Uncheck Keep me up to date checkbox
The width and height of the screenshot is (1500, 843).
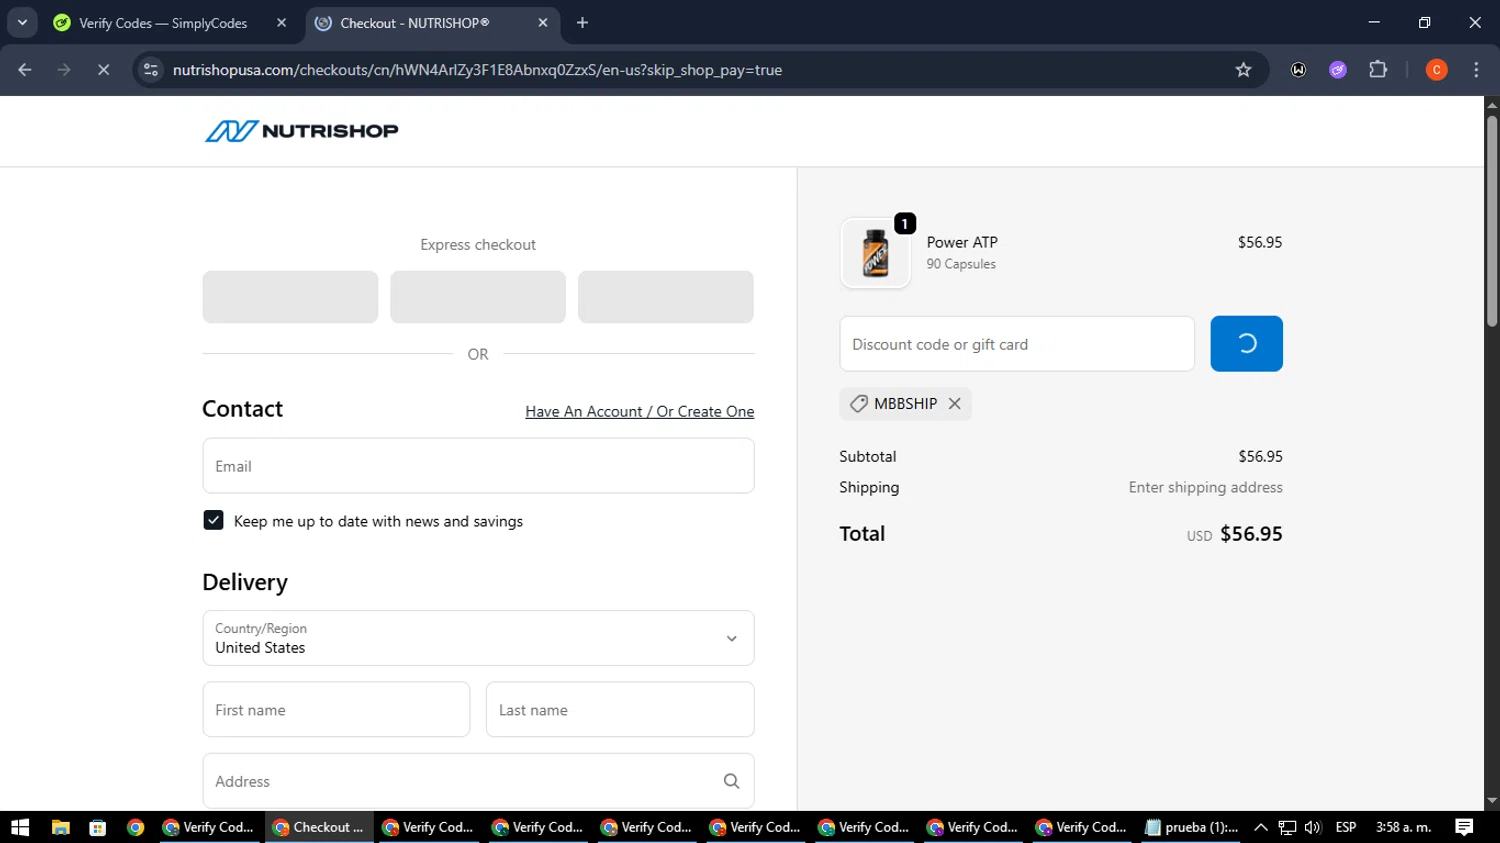click(213, 520)
